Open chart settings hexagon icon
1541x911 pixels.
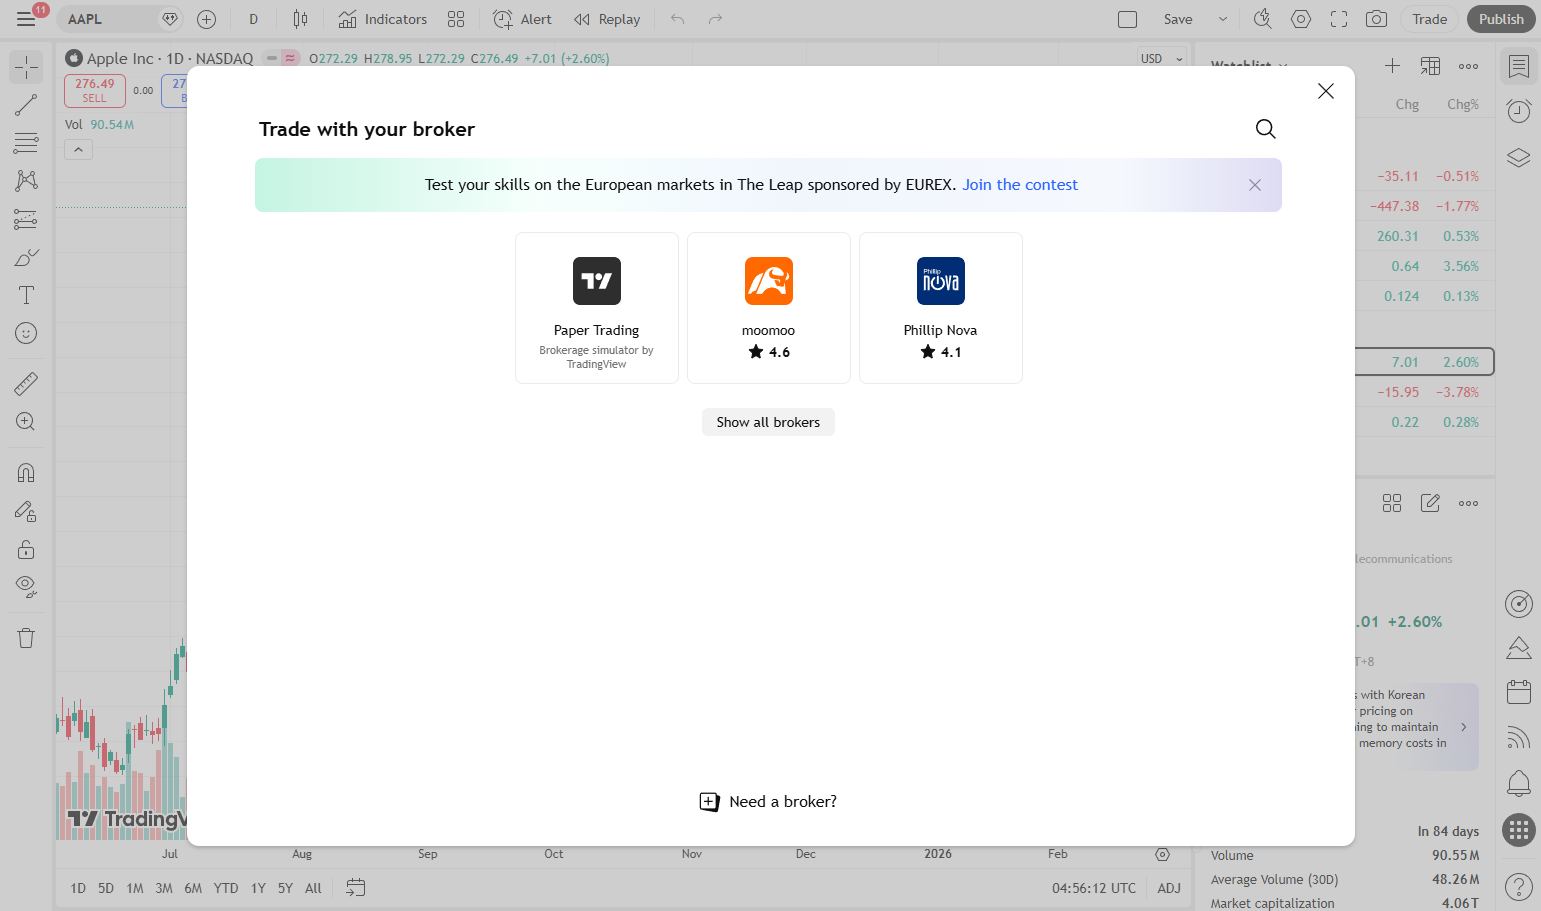click(1301, 19)
